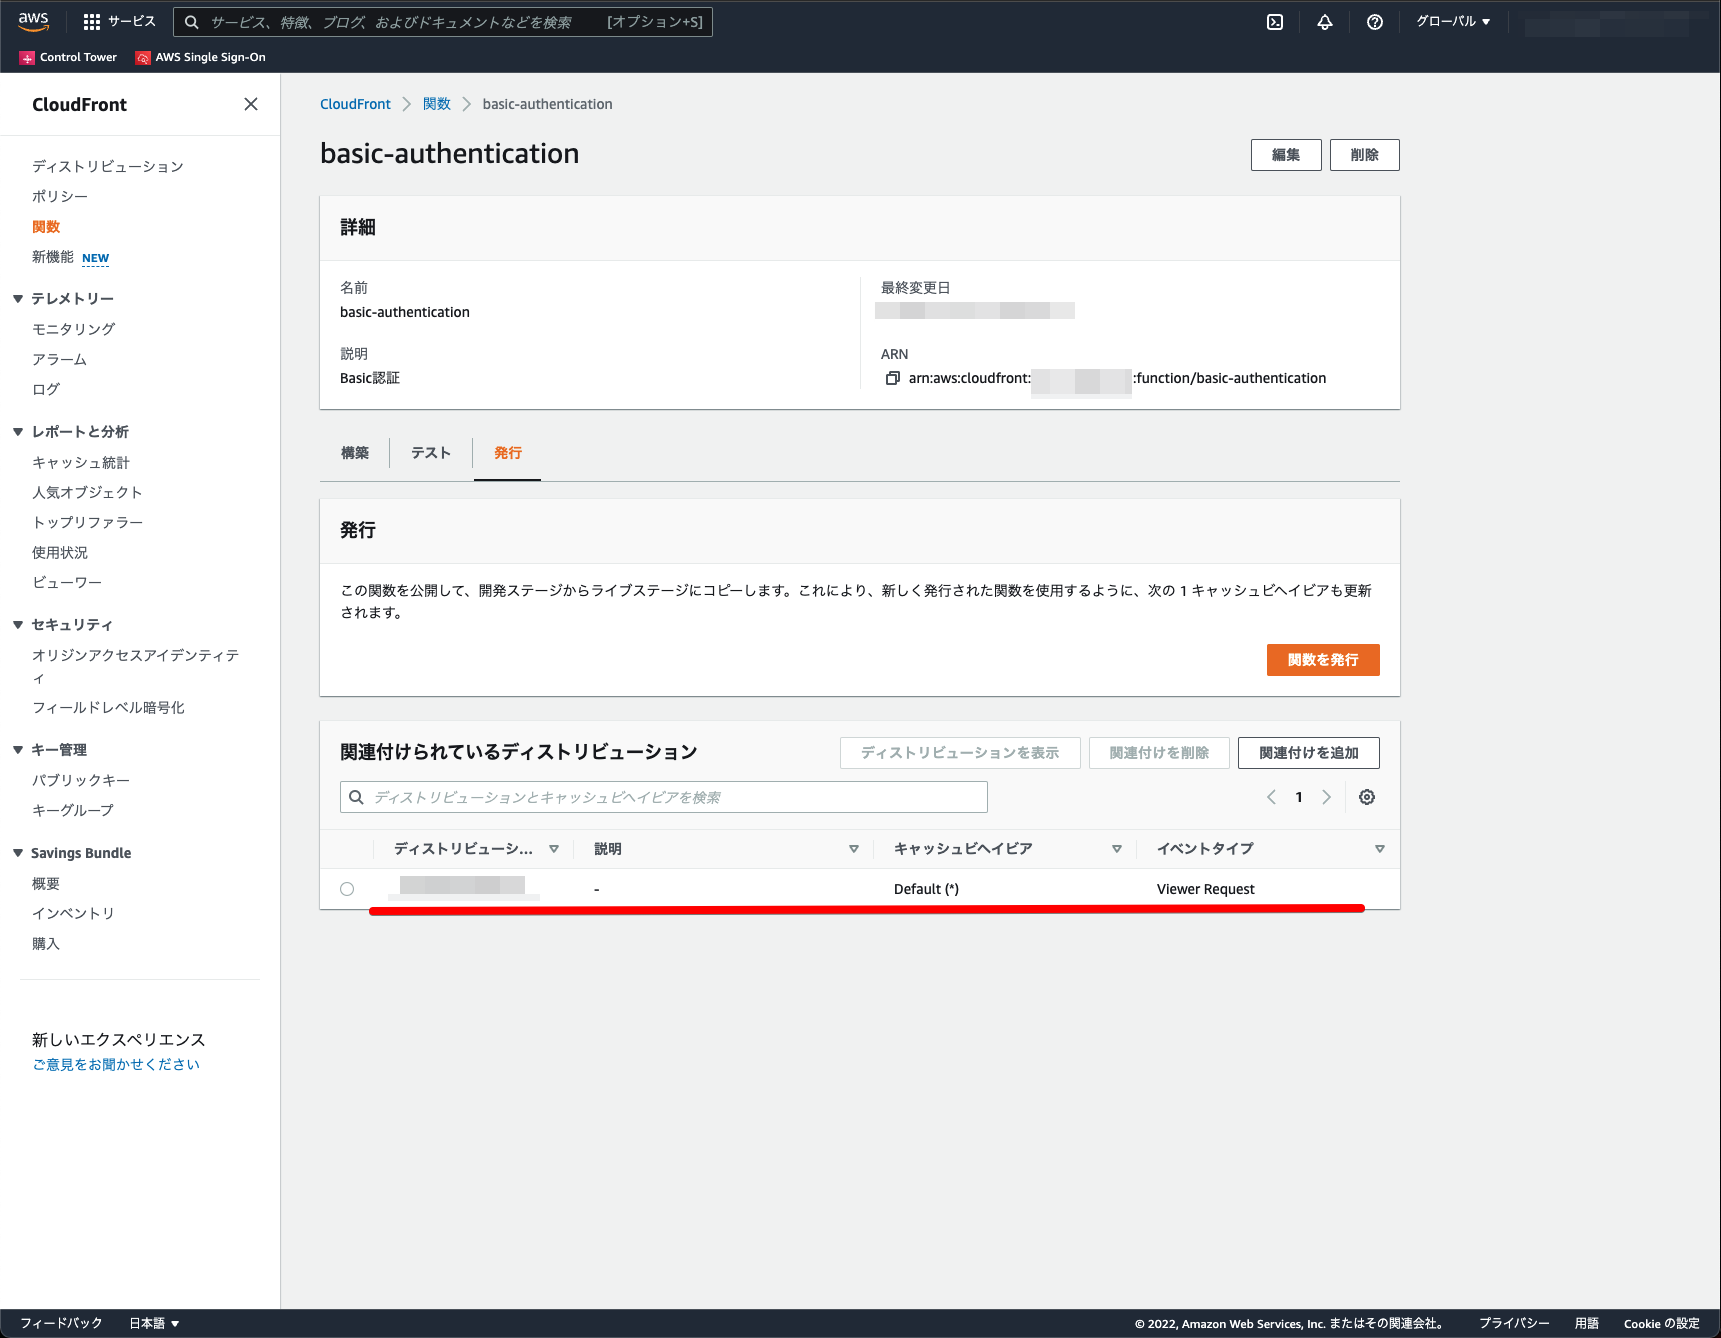This screenshot has width=1721, height=1338.
Task: Open the help question mark menu
Action: pyautogui.click(x=1375, y=22)
